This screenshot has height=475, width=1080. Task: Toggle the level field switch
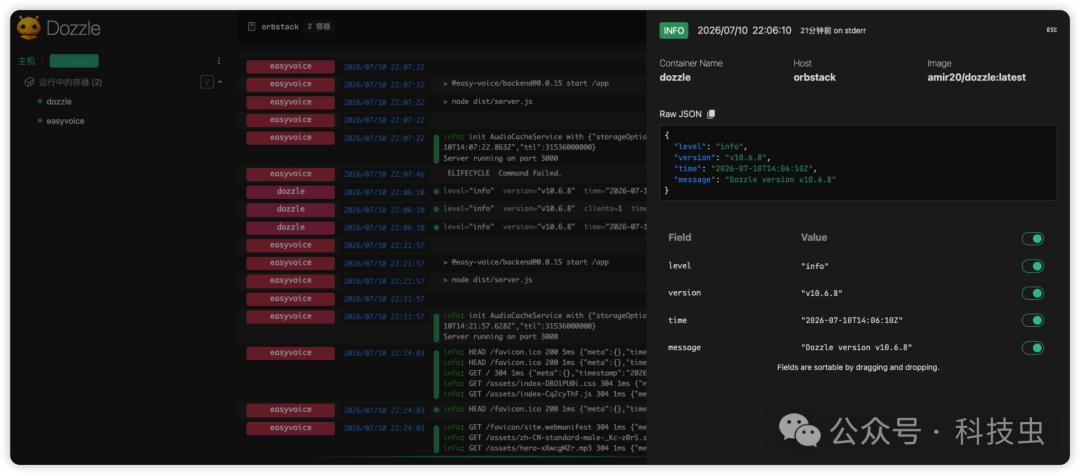(1032, 266)
